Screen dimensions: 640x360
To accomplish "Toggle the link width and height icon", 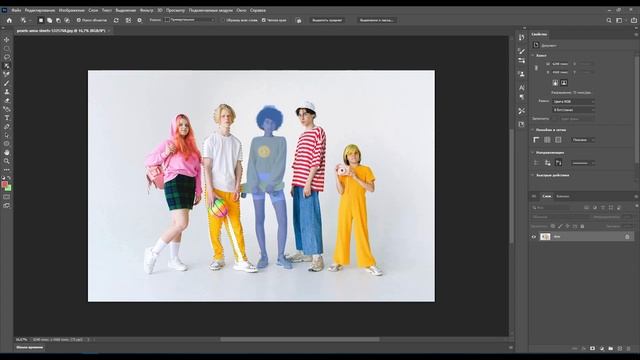I will tap(536, 68).
